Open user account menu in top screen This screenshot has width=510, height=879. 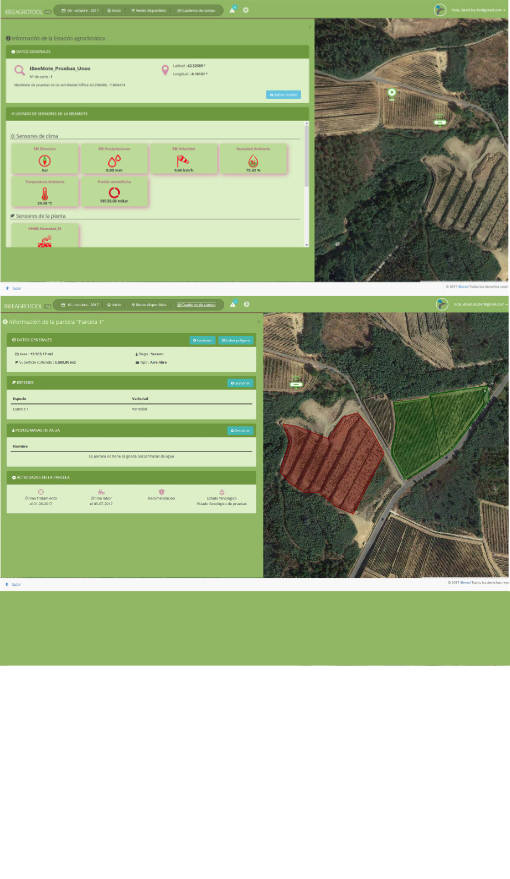[x=478, y=10]
